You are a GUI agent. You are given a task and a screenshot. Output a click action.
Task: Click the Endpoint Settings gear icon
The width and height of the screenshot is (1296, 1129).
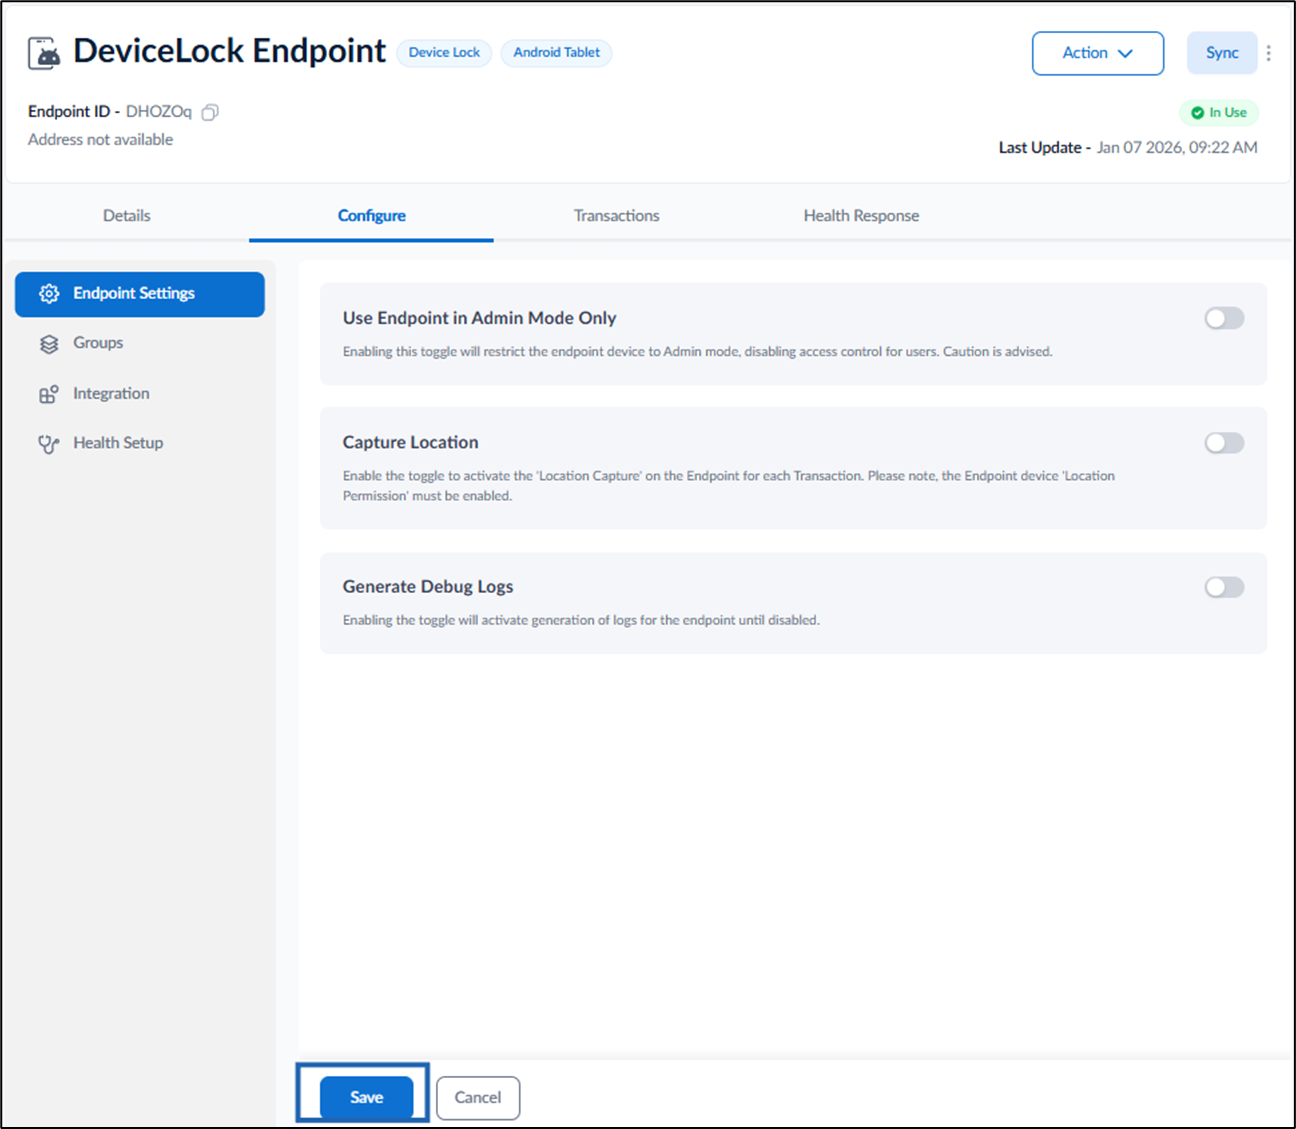pos(49,294)
